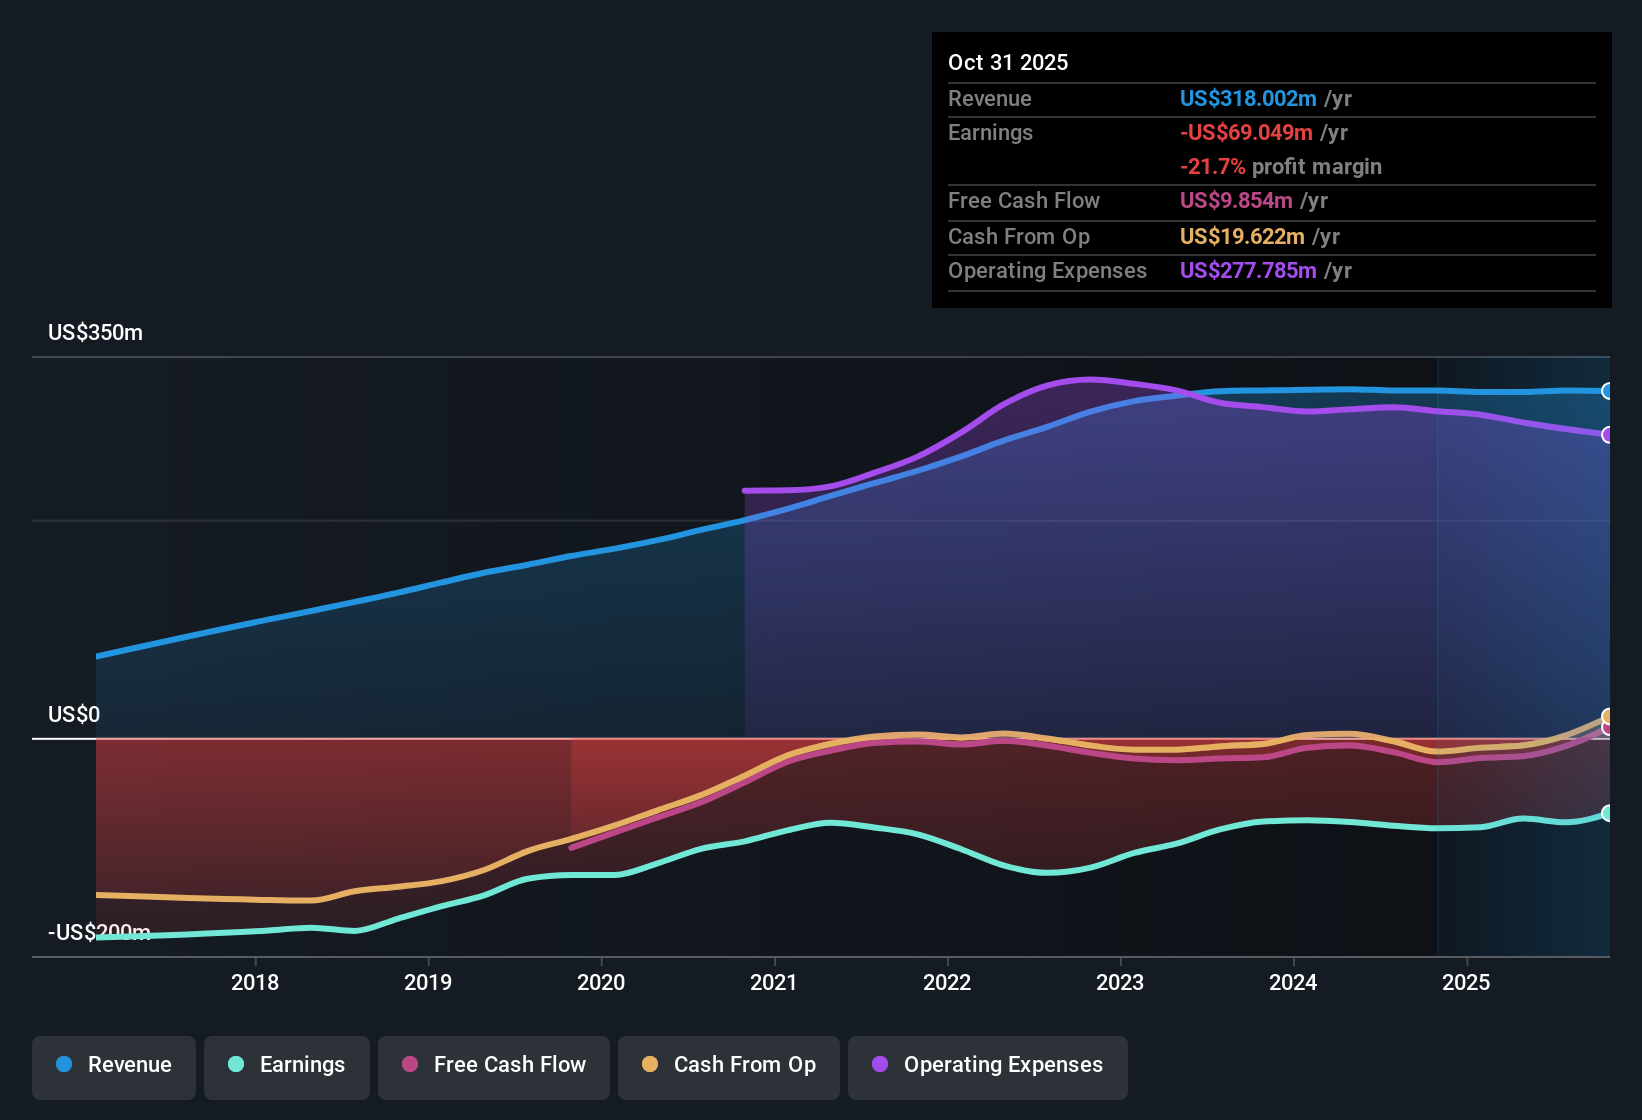Image resolution: width=1642 pixels, height=1120 pixels.
Task: Expand the Free Cash Flow legend entry
Action: (493, 1065)
